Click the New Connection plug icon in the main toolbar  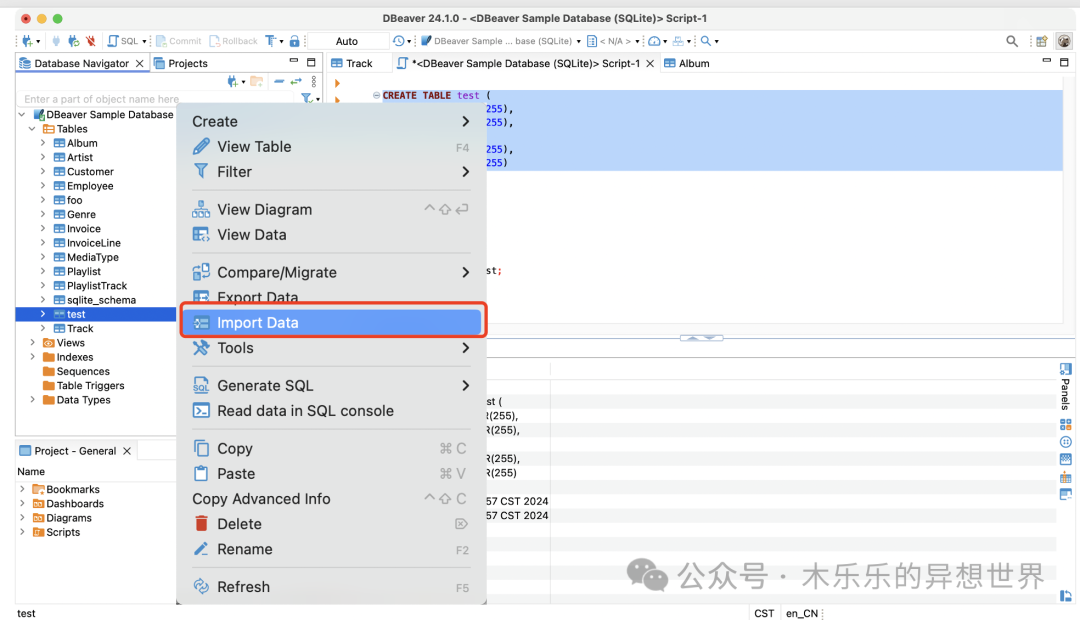(28, 41)
